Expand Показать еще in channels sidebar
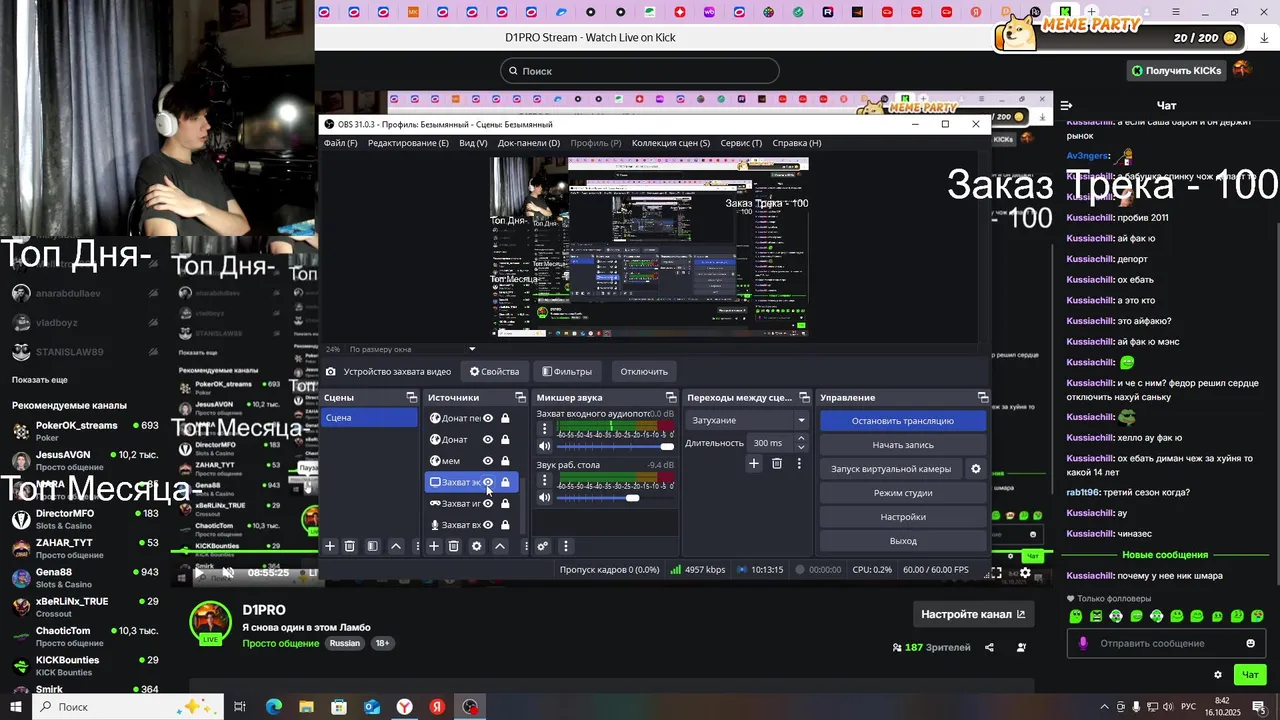 click(x=40, y=380)
